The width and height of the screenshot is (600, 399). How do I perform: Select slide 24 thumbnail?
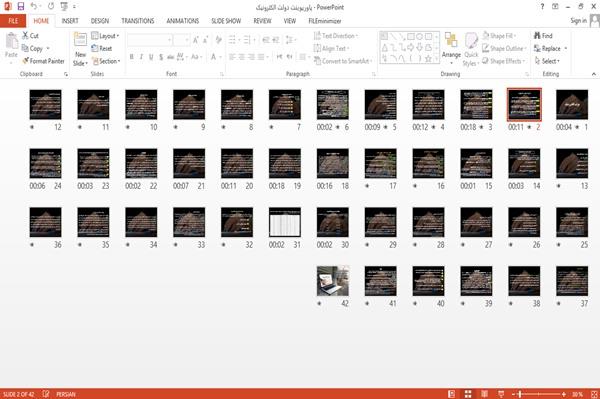(46, 163)
